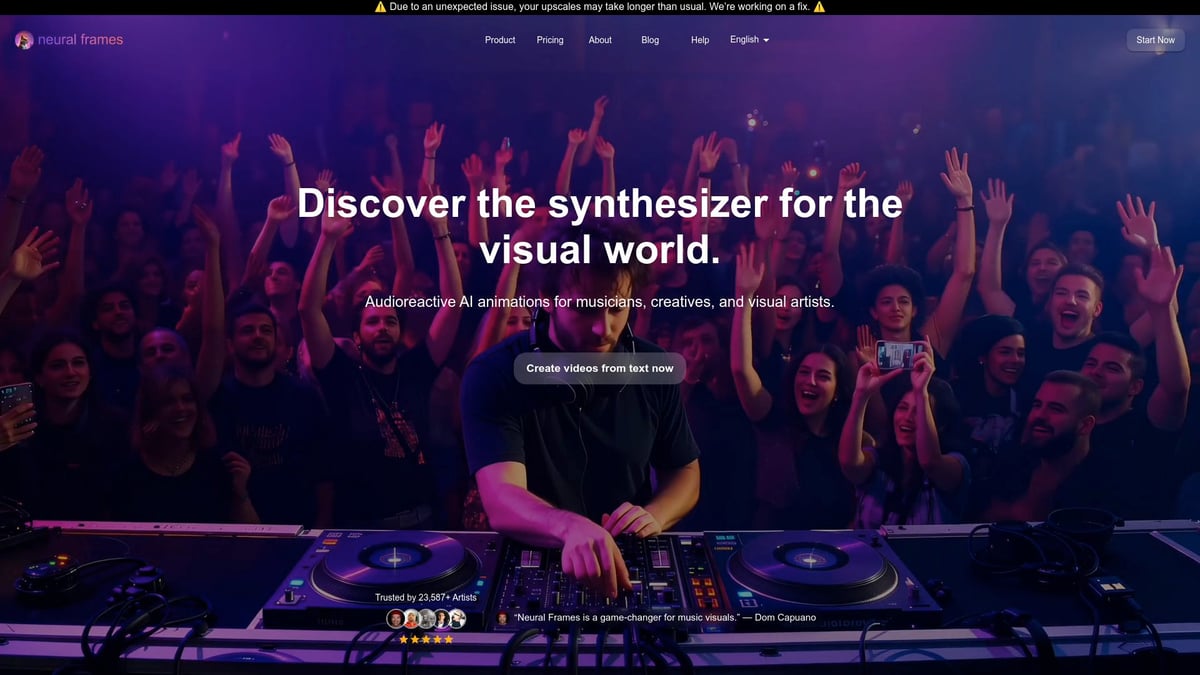Click the neural frames circular logo icon
The height and width of the screenshot is (675, 1200).
click(x=23, y=40)
